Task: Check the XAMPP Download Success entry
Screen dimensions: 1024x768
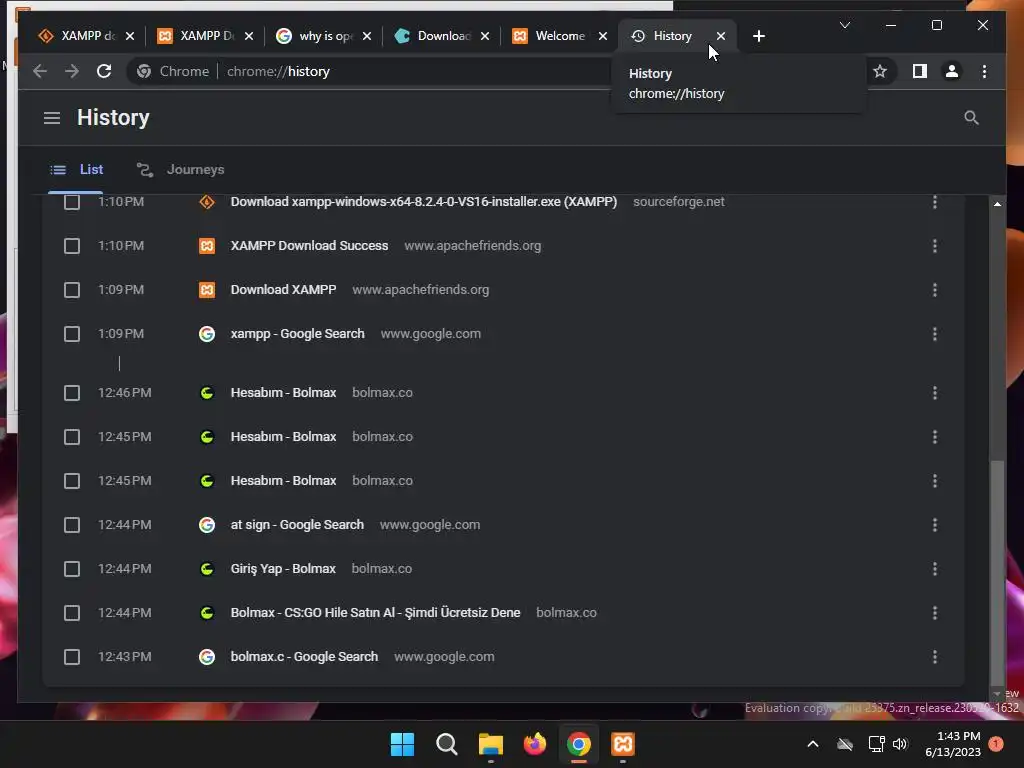Action: click(x=72, y=246)
